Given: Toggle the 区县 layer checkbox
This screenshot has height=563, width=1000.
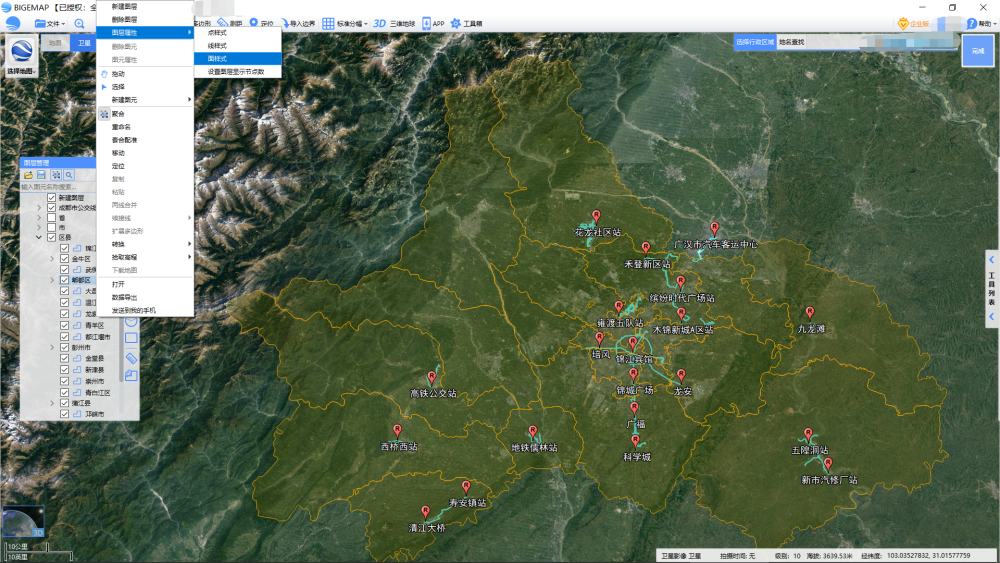Looking at the screenshot, I should (51, 237).
